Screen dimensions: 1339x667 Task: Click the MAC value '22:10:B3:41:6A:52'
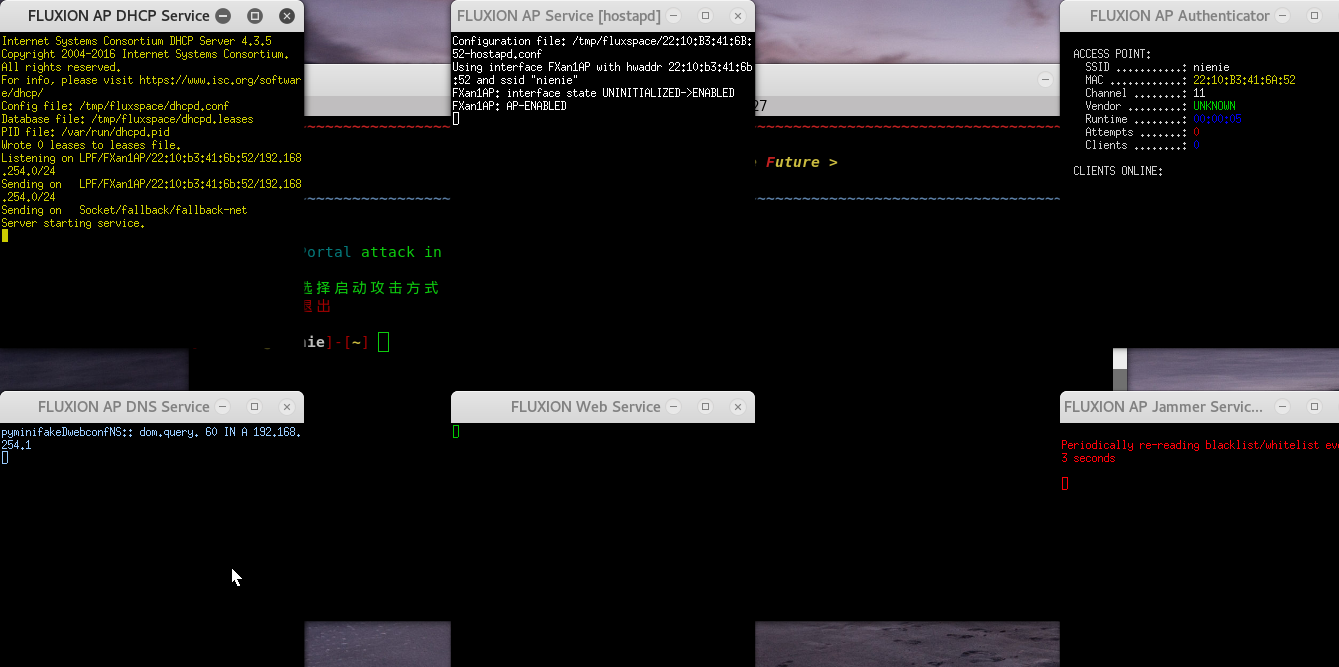point(1244,80)
